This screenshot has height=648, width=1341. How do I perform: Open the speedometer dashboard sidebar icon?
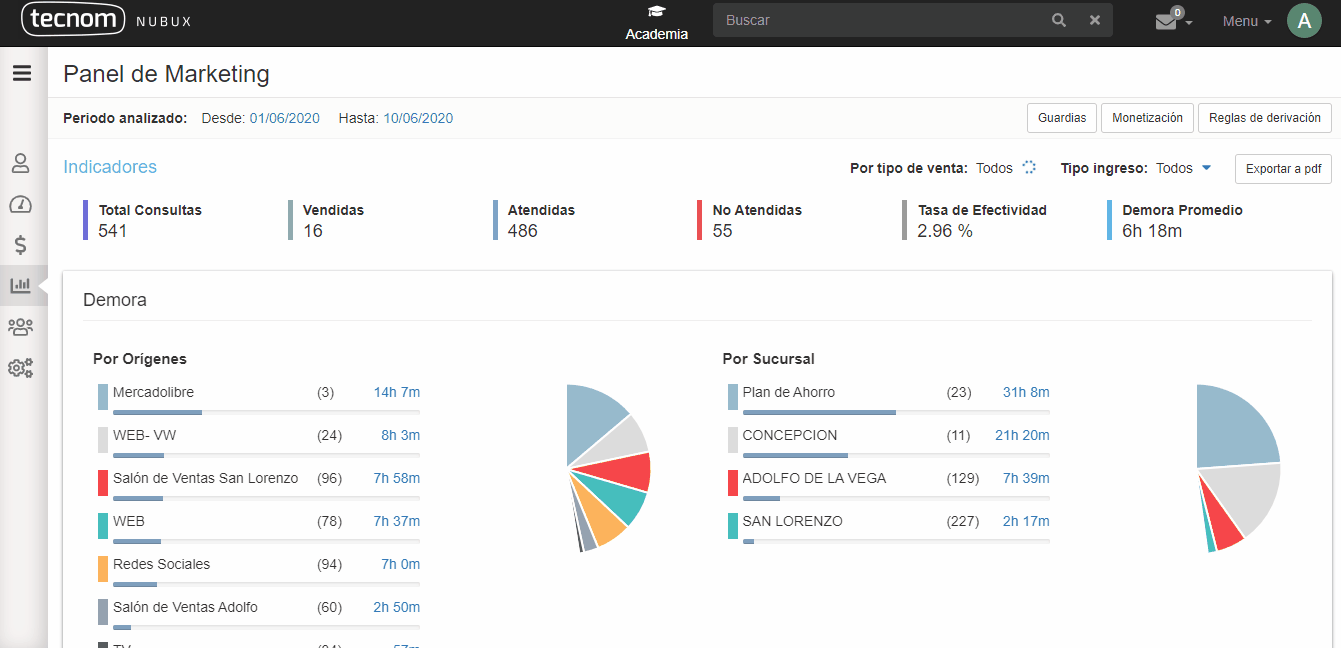click(x=20, y=204)
